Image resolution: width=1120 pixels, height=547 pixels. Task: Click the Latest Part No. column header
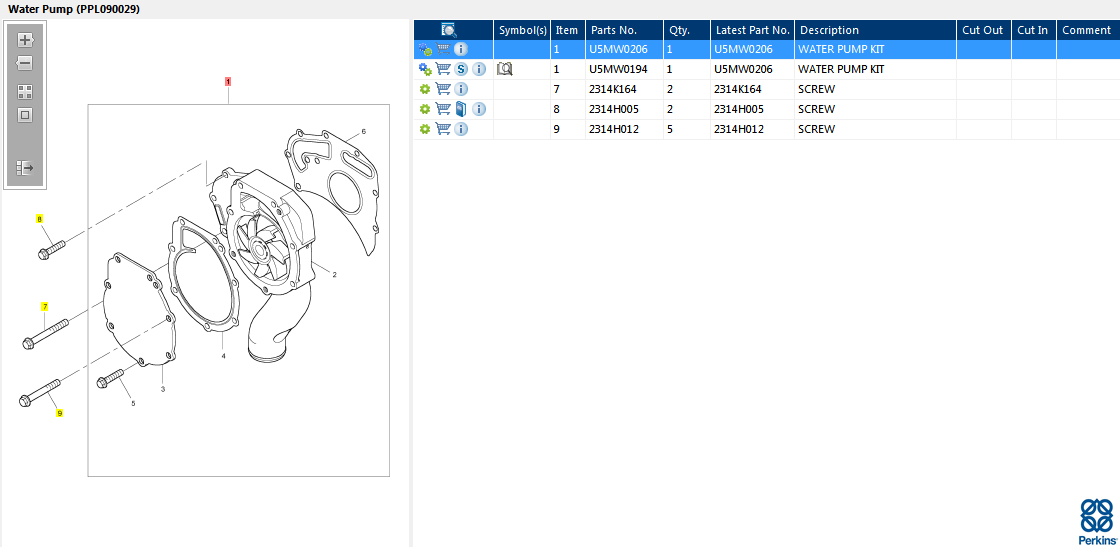[x=752, y=30]
